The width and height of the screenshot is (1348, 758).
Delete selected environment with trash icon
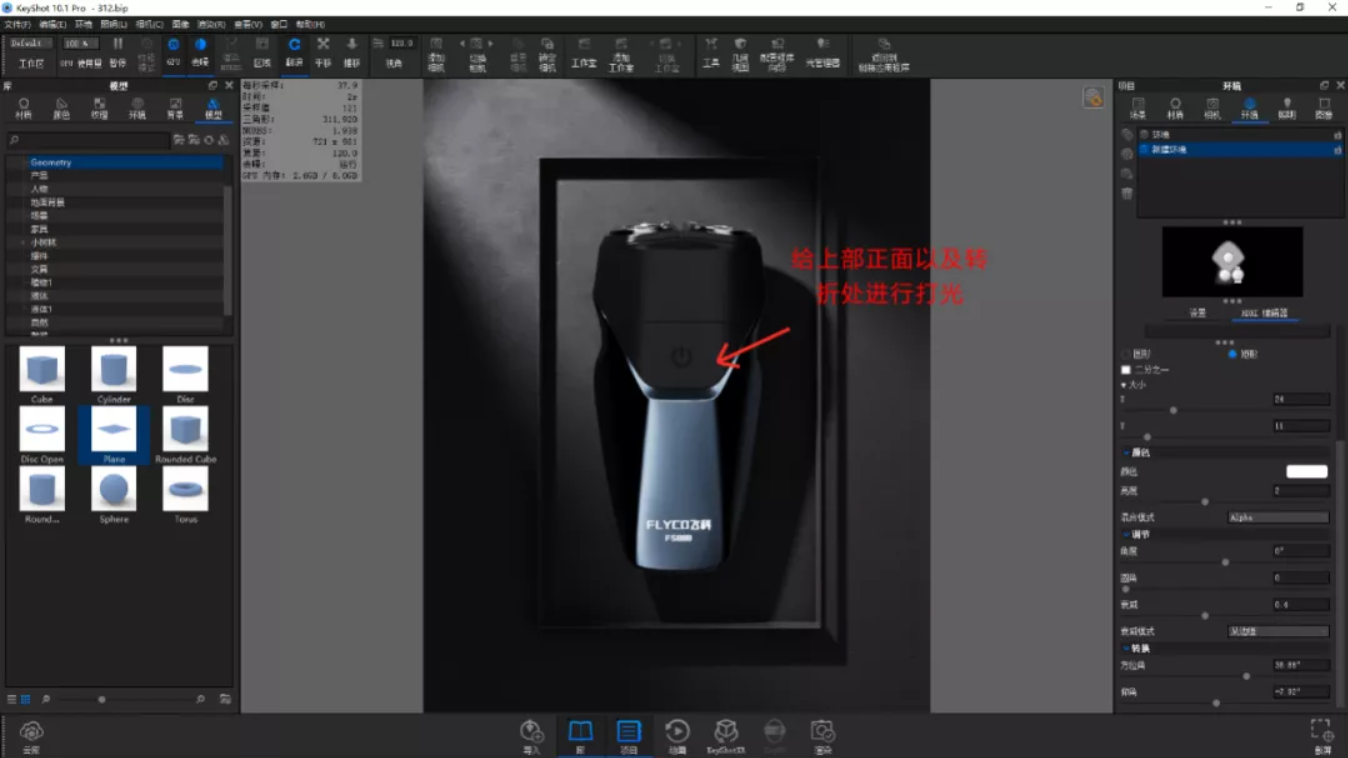tap(1127, 194)
